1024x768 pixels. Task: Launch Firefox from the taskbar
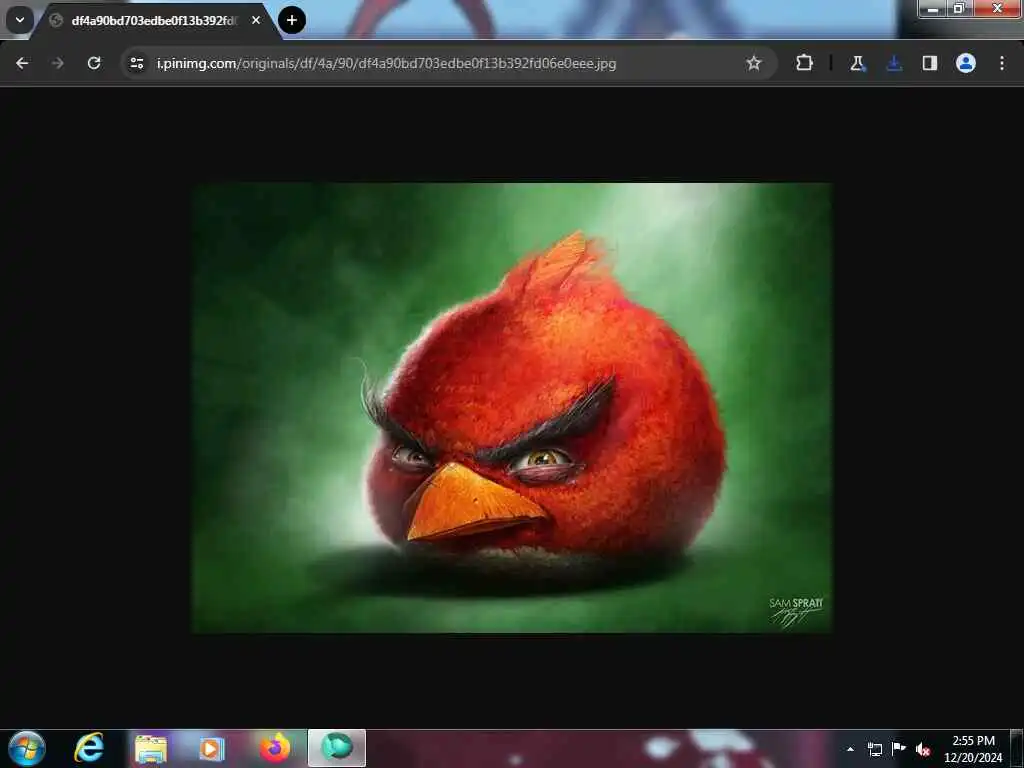275,748
